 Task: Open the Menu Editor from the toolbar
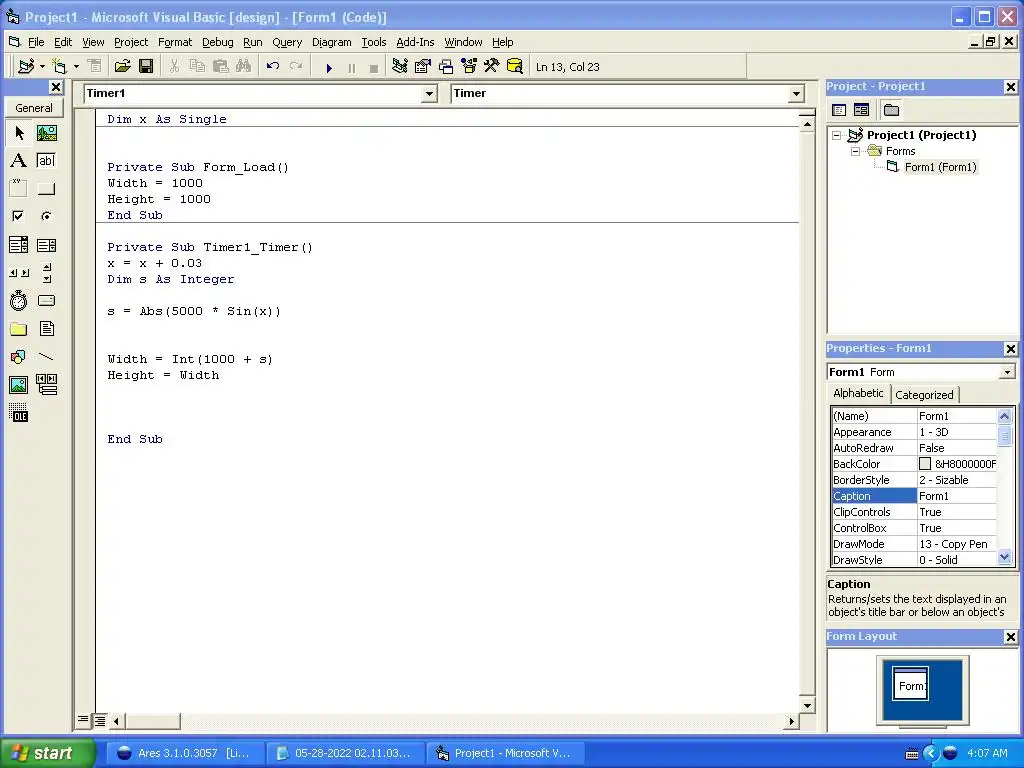[x=95, y=67]
